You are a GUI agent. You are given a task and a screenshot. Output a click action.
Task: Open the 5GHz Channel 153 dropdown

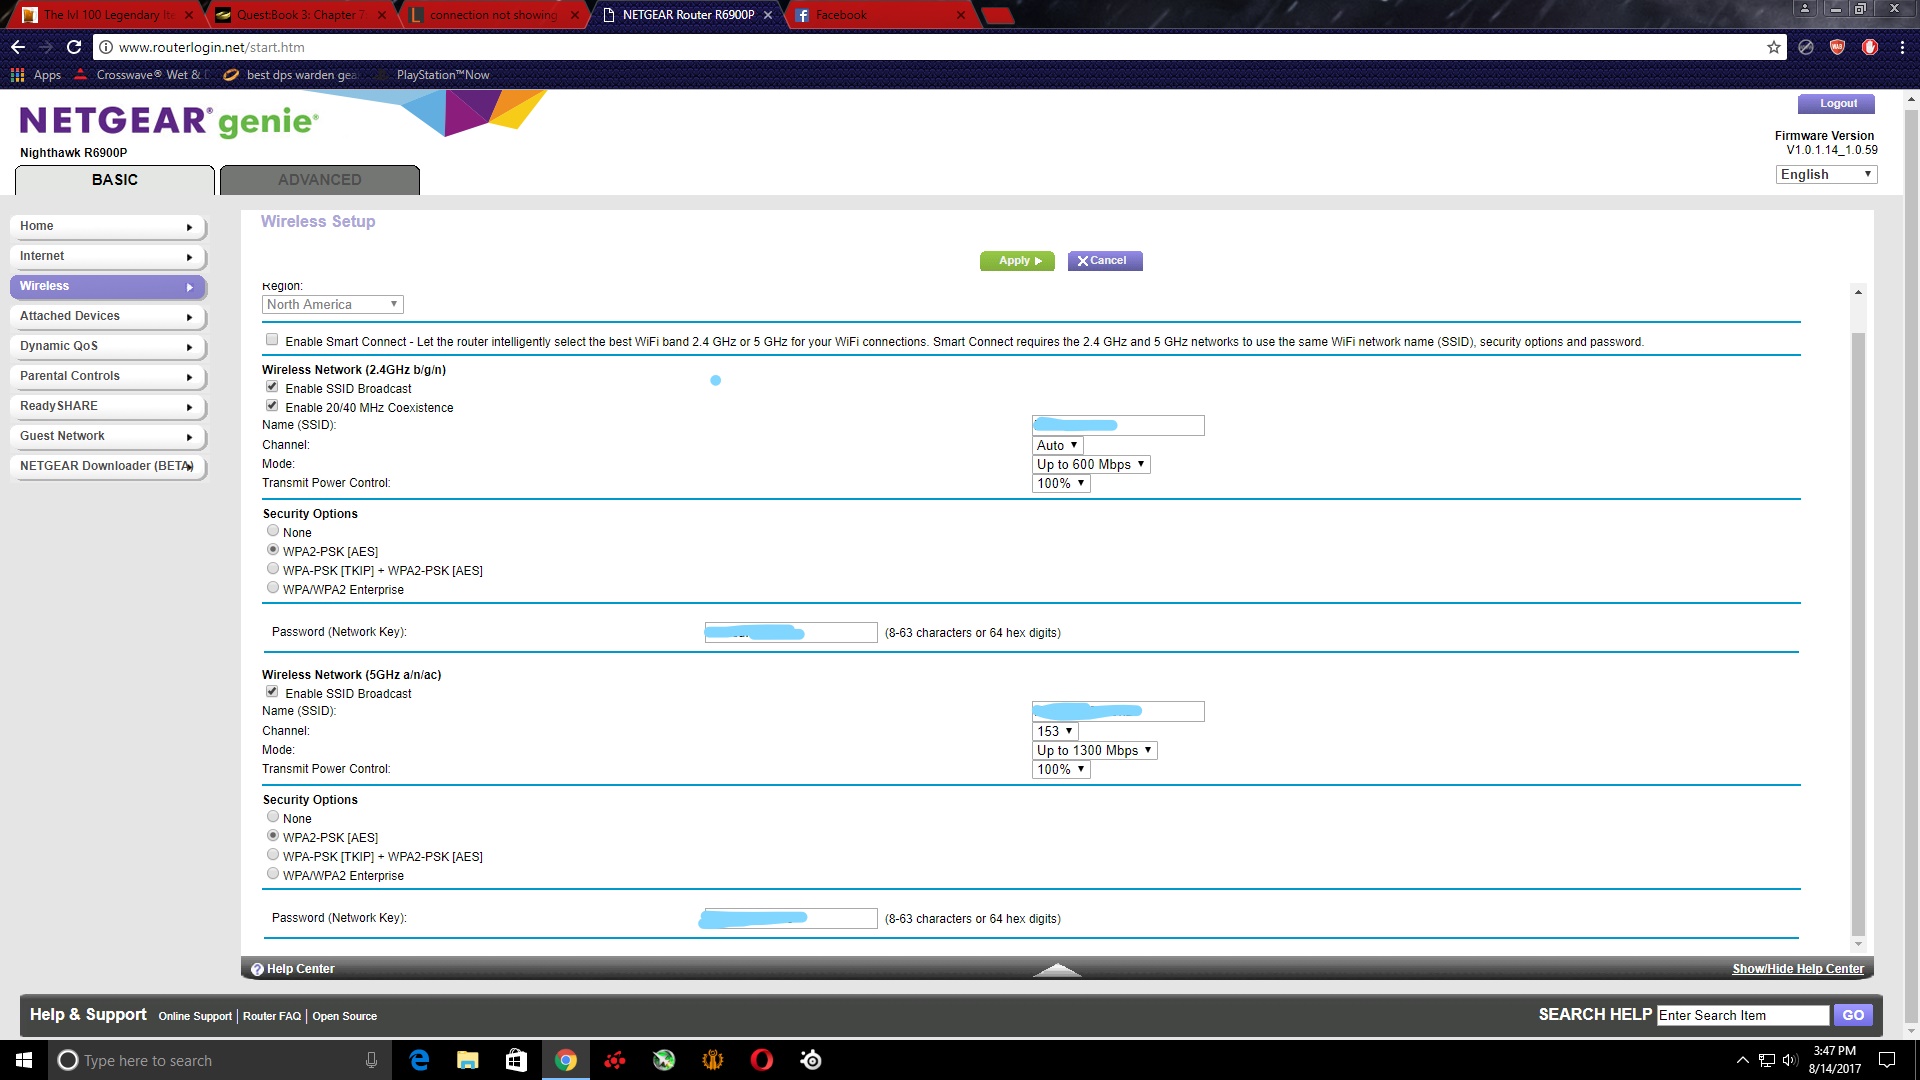tap(1055, 732)
